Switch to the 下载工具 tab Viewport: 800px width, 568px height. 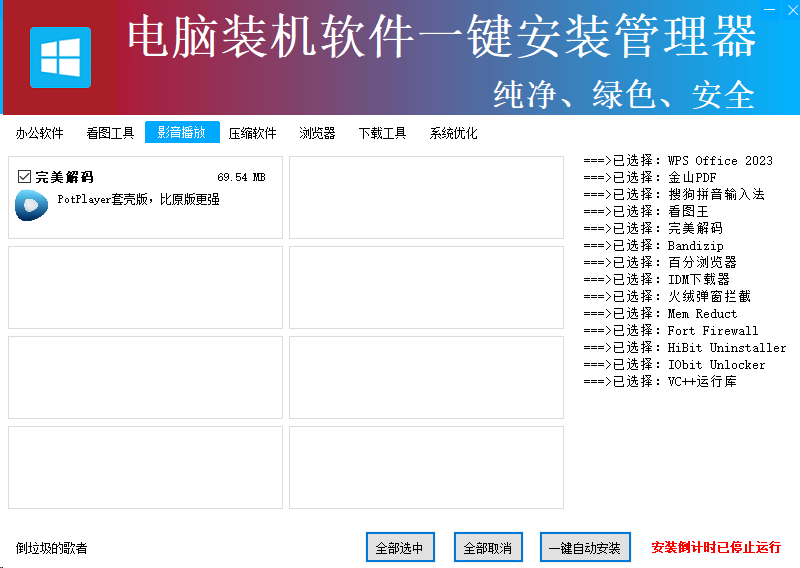click(x=382, y=133)
